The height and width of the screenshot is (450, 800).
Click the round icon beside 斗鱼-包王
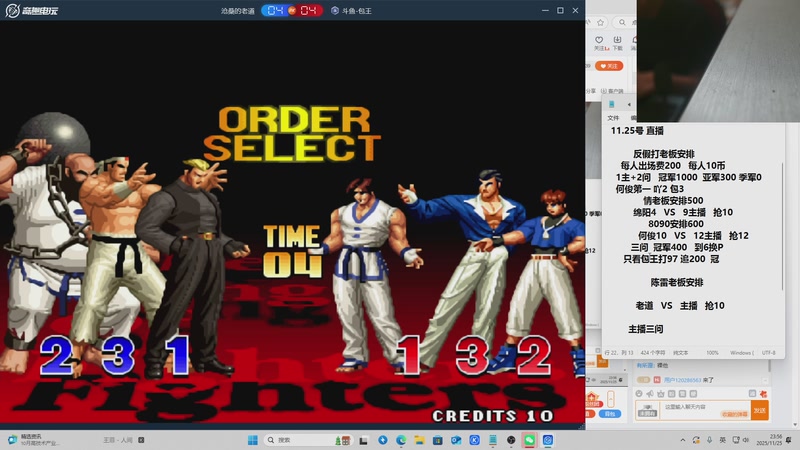click(335, 10)
